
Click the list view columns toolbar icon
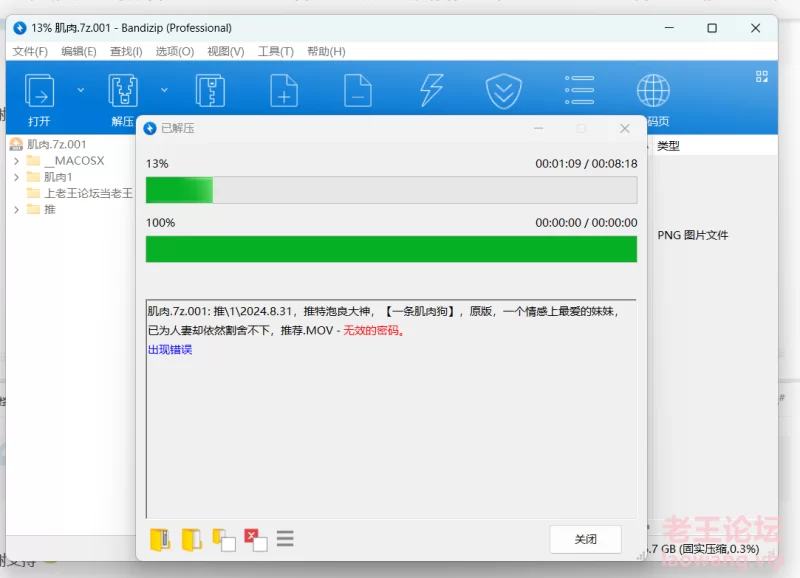[x=579, y=90]
